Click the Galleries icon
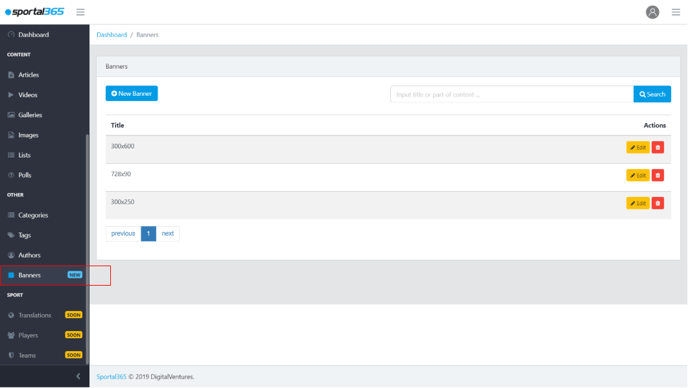Viewport: 688px width, 388px height. tap(11, 115)
